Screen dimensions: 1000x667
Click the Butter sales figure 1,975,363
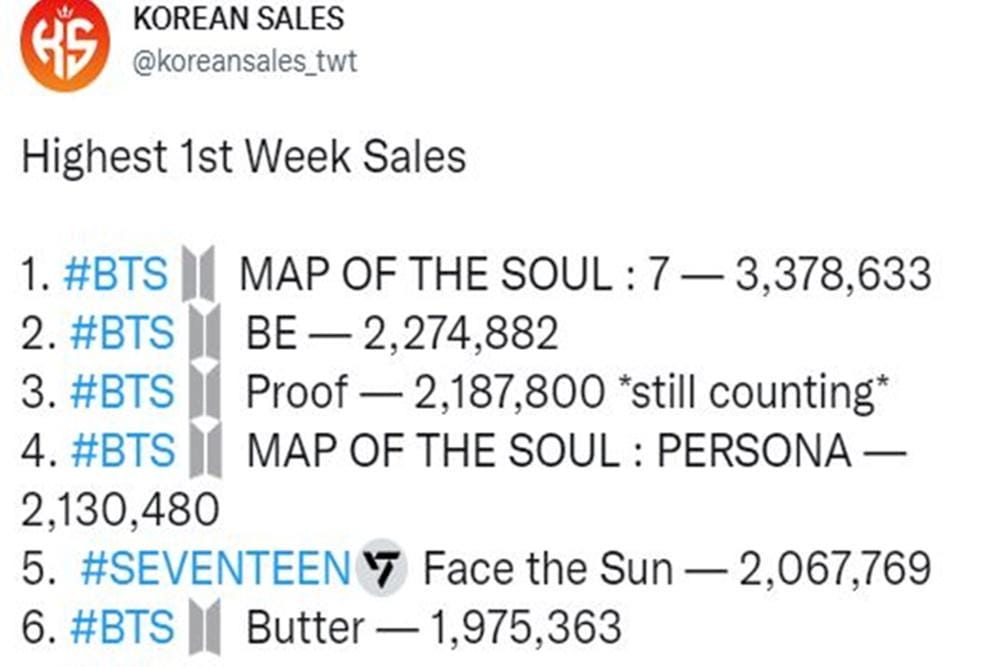525,628
